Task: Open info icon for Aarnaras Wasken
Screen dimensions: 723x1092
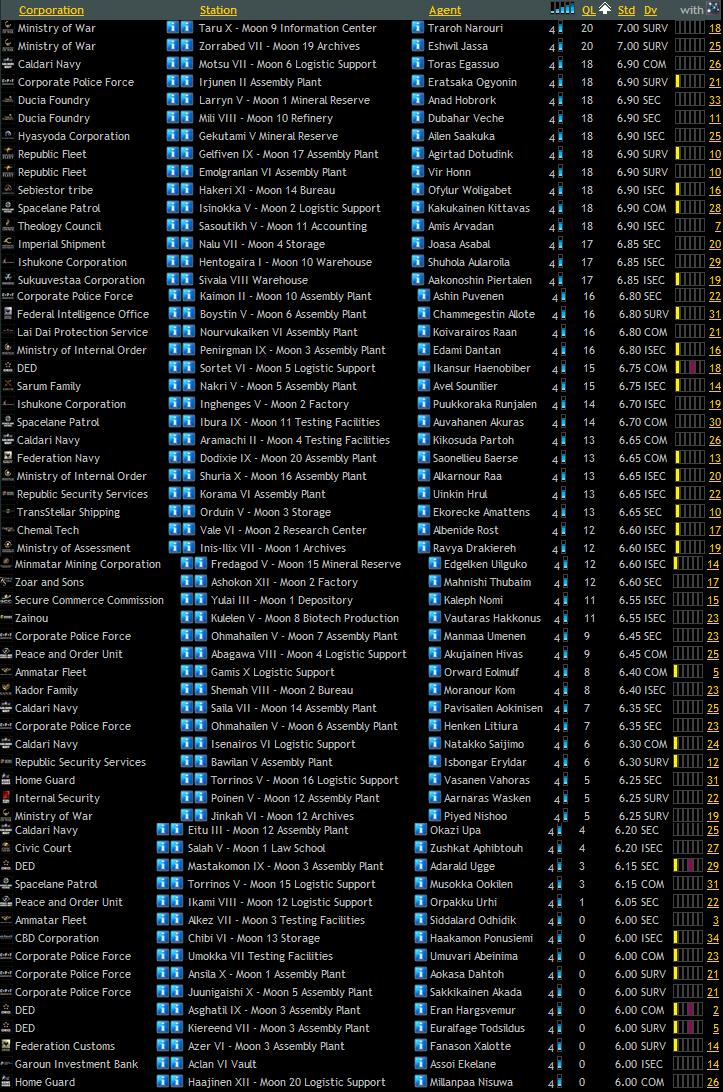Action: pos(434,798)
